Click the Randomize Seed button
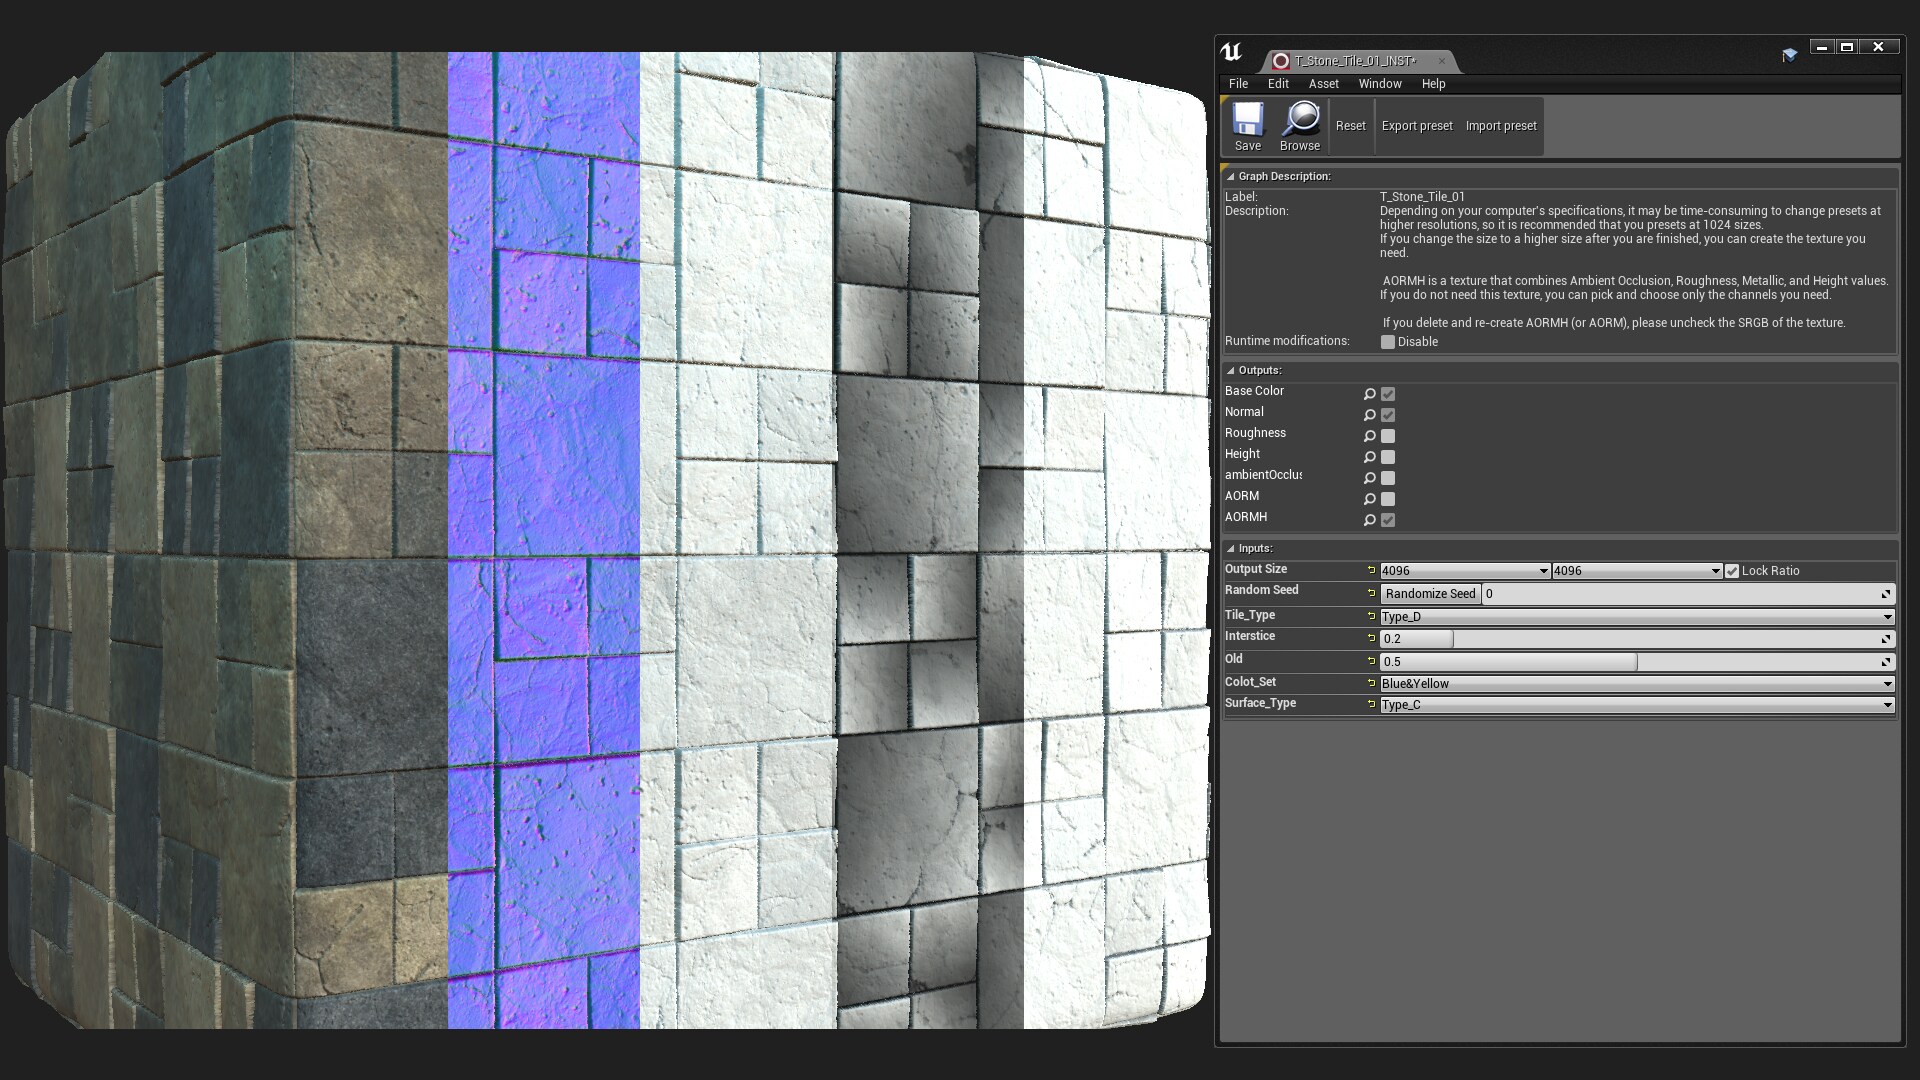1920x1080 pixels. [x=1430, y=594]
